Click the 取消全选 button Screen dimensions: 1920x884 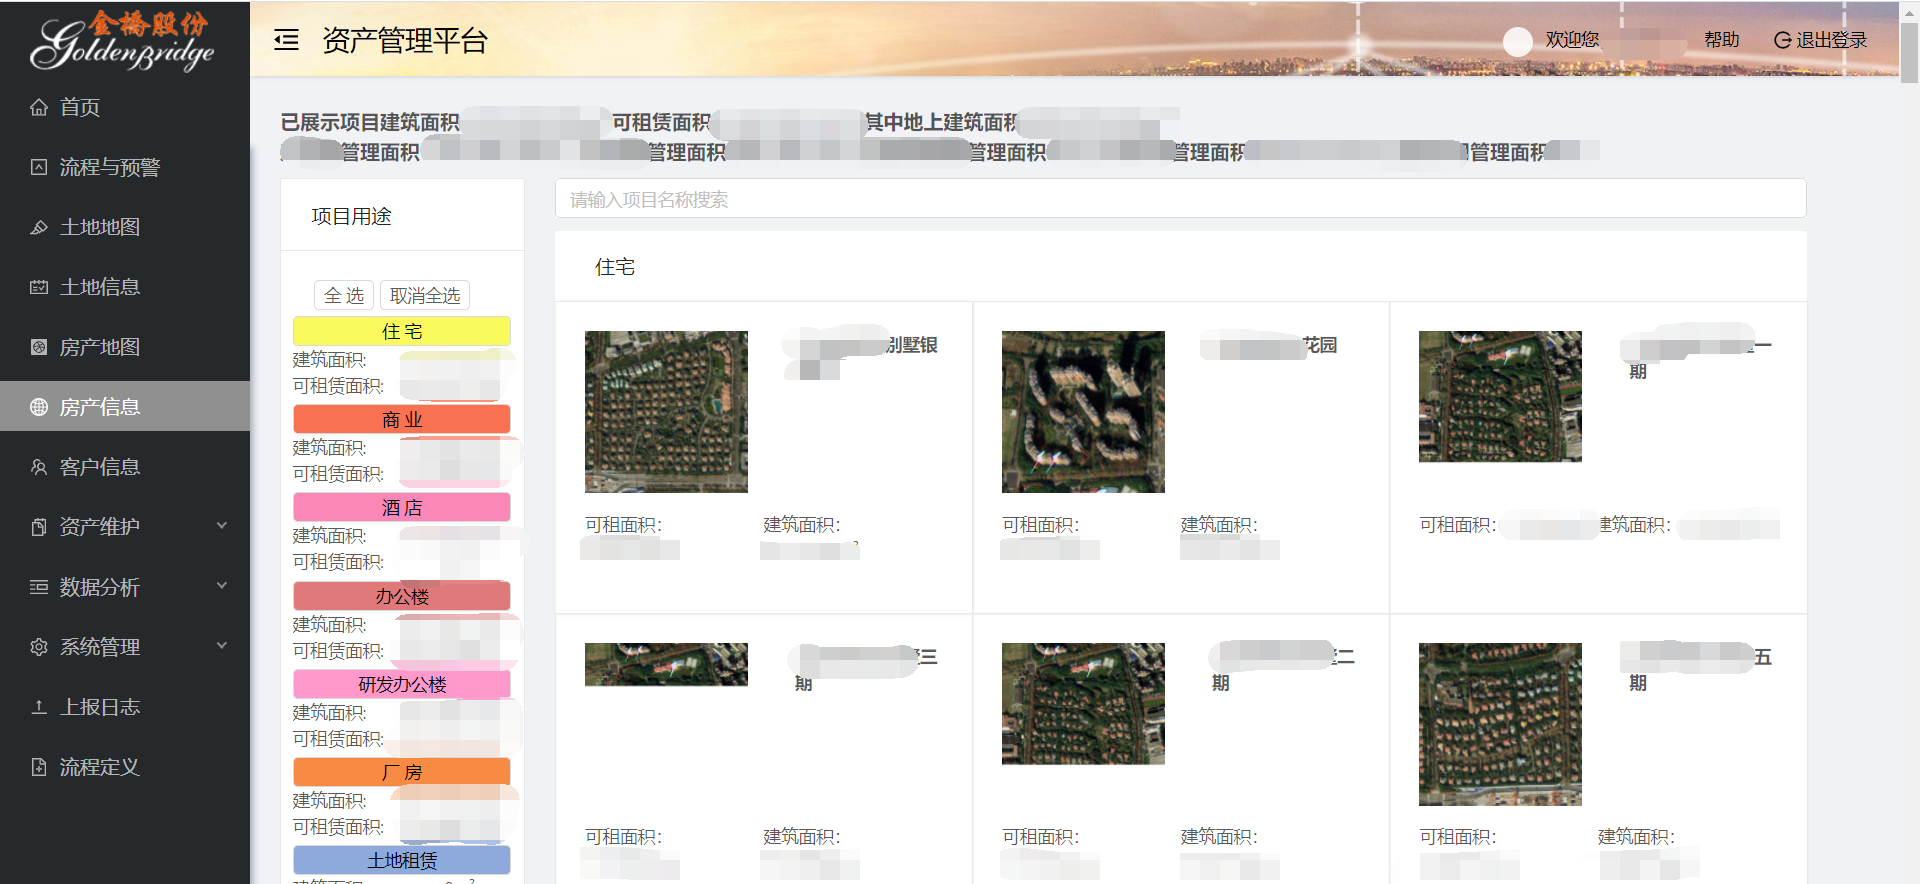click(x=425, y=295)
